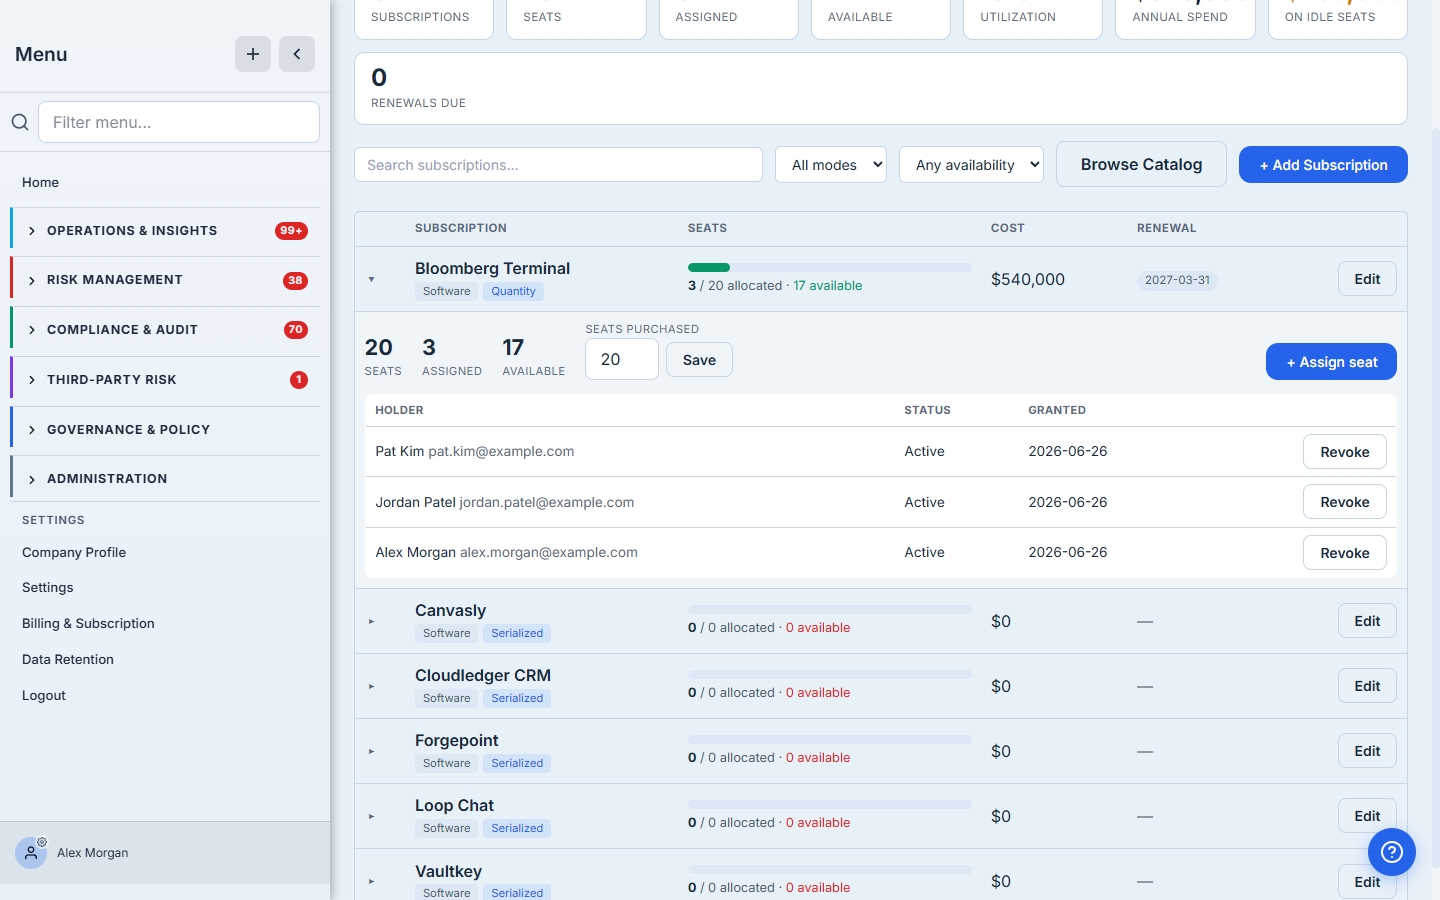This screenshot has height=900, width=1440.
Task: Expand the Risk Management menu section
Action: click(165, 280)
